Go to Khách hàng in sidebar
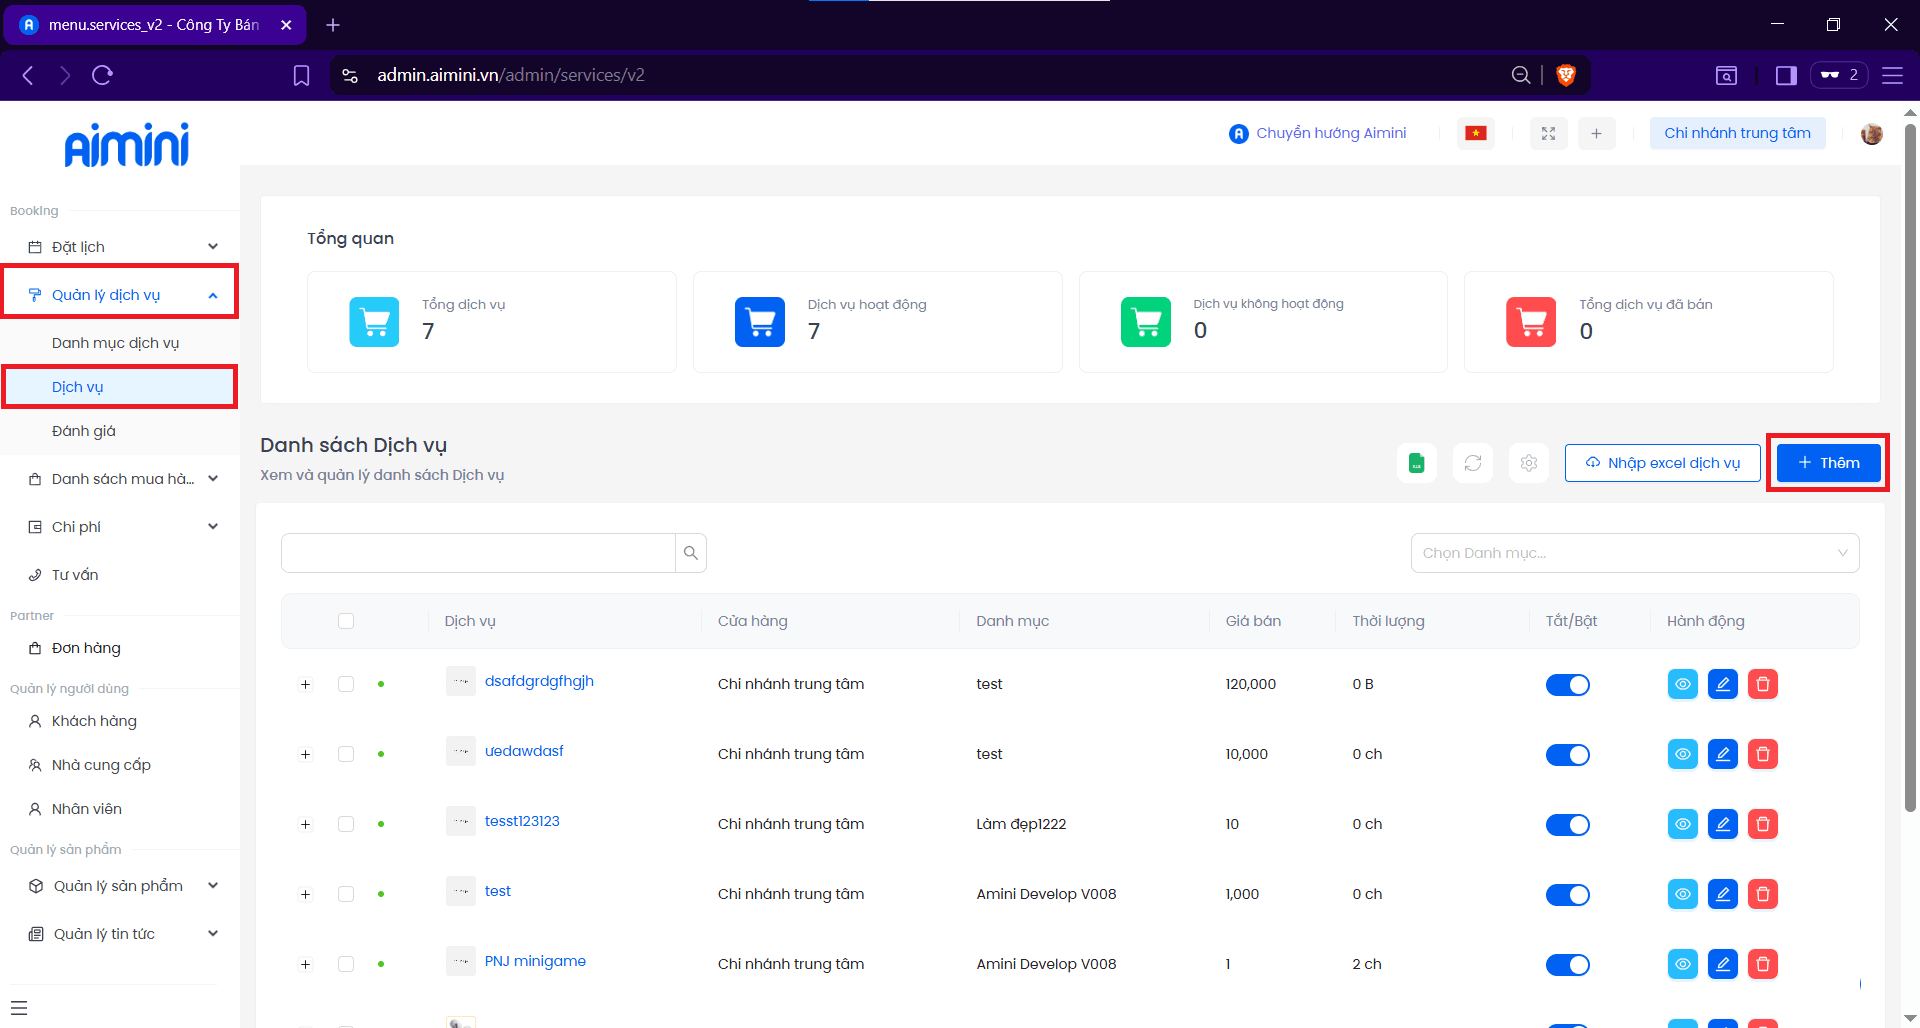1920x1028 pixels. [94, 721]
